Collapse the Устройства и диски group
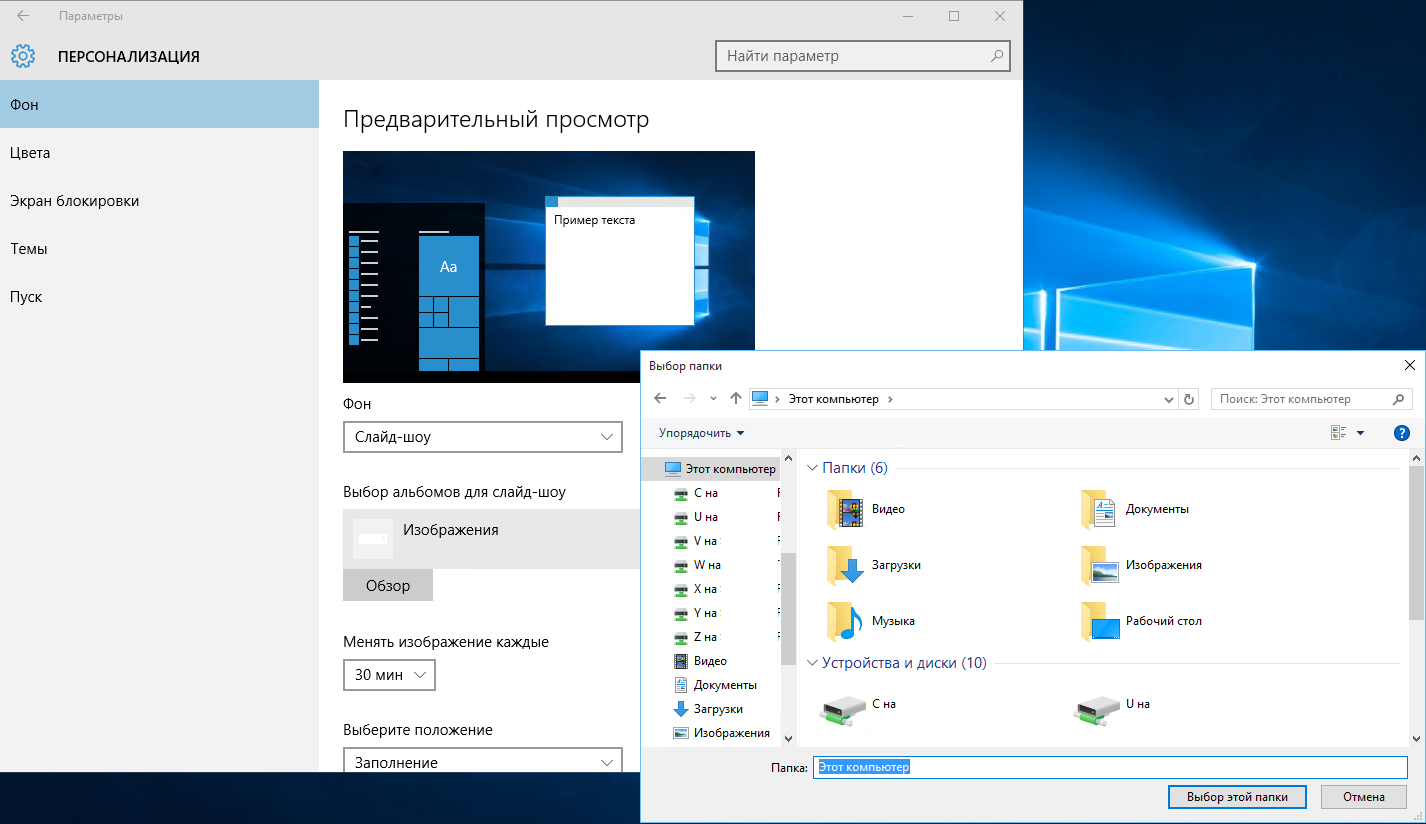The width and height of the screenshot is (1426, 824). 812,663
